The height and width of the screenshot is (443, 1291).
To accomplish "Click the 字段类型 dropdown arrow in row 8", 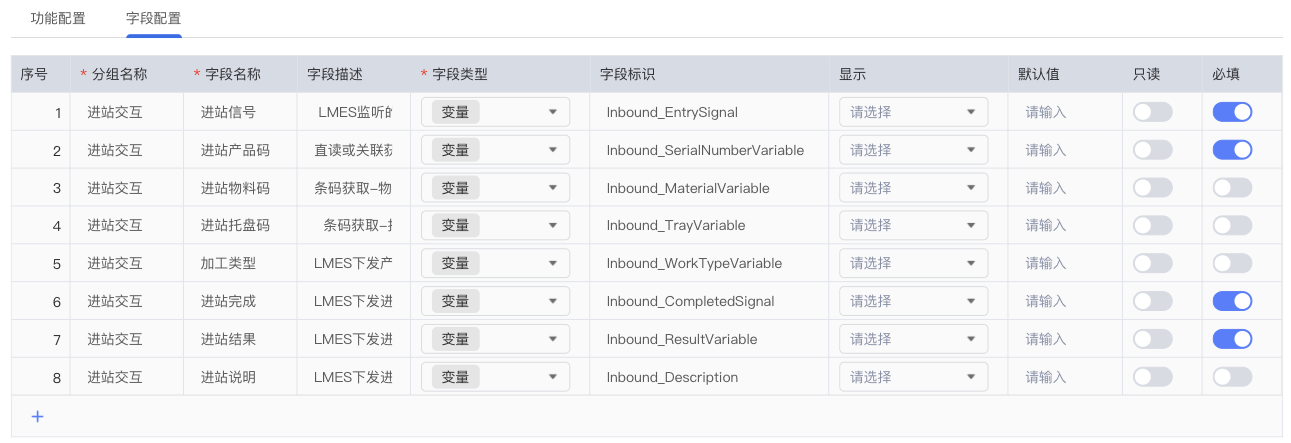I will (x=553, y=377).
